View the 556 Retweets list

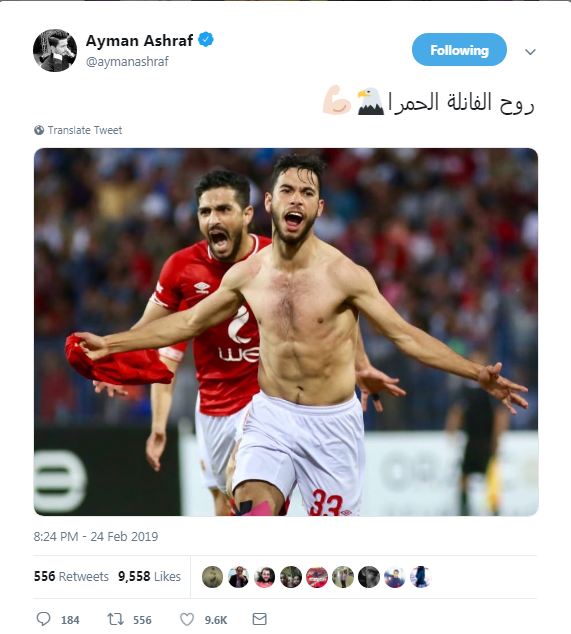click(x=71, y=576)
